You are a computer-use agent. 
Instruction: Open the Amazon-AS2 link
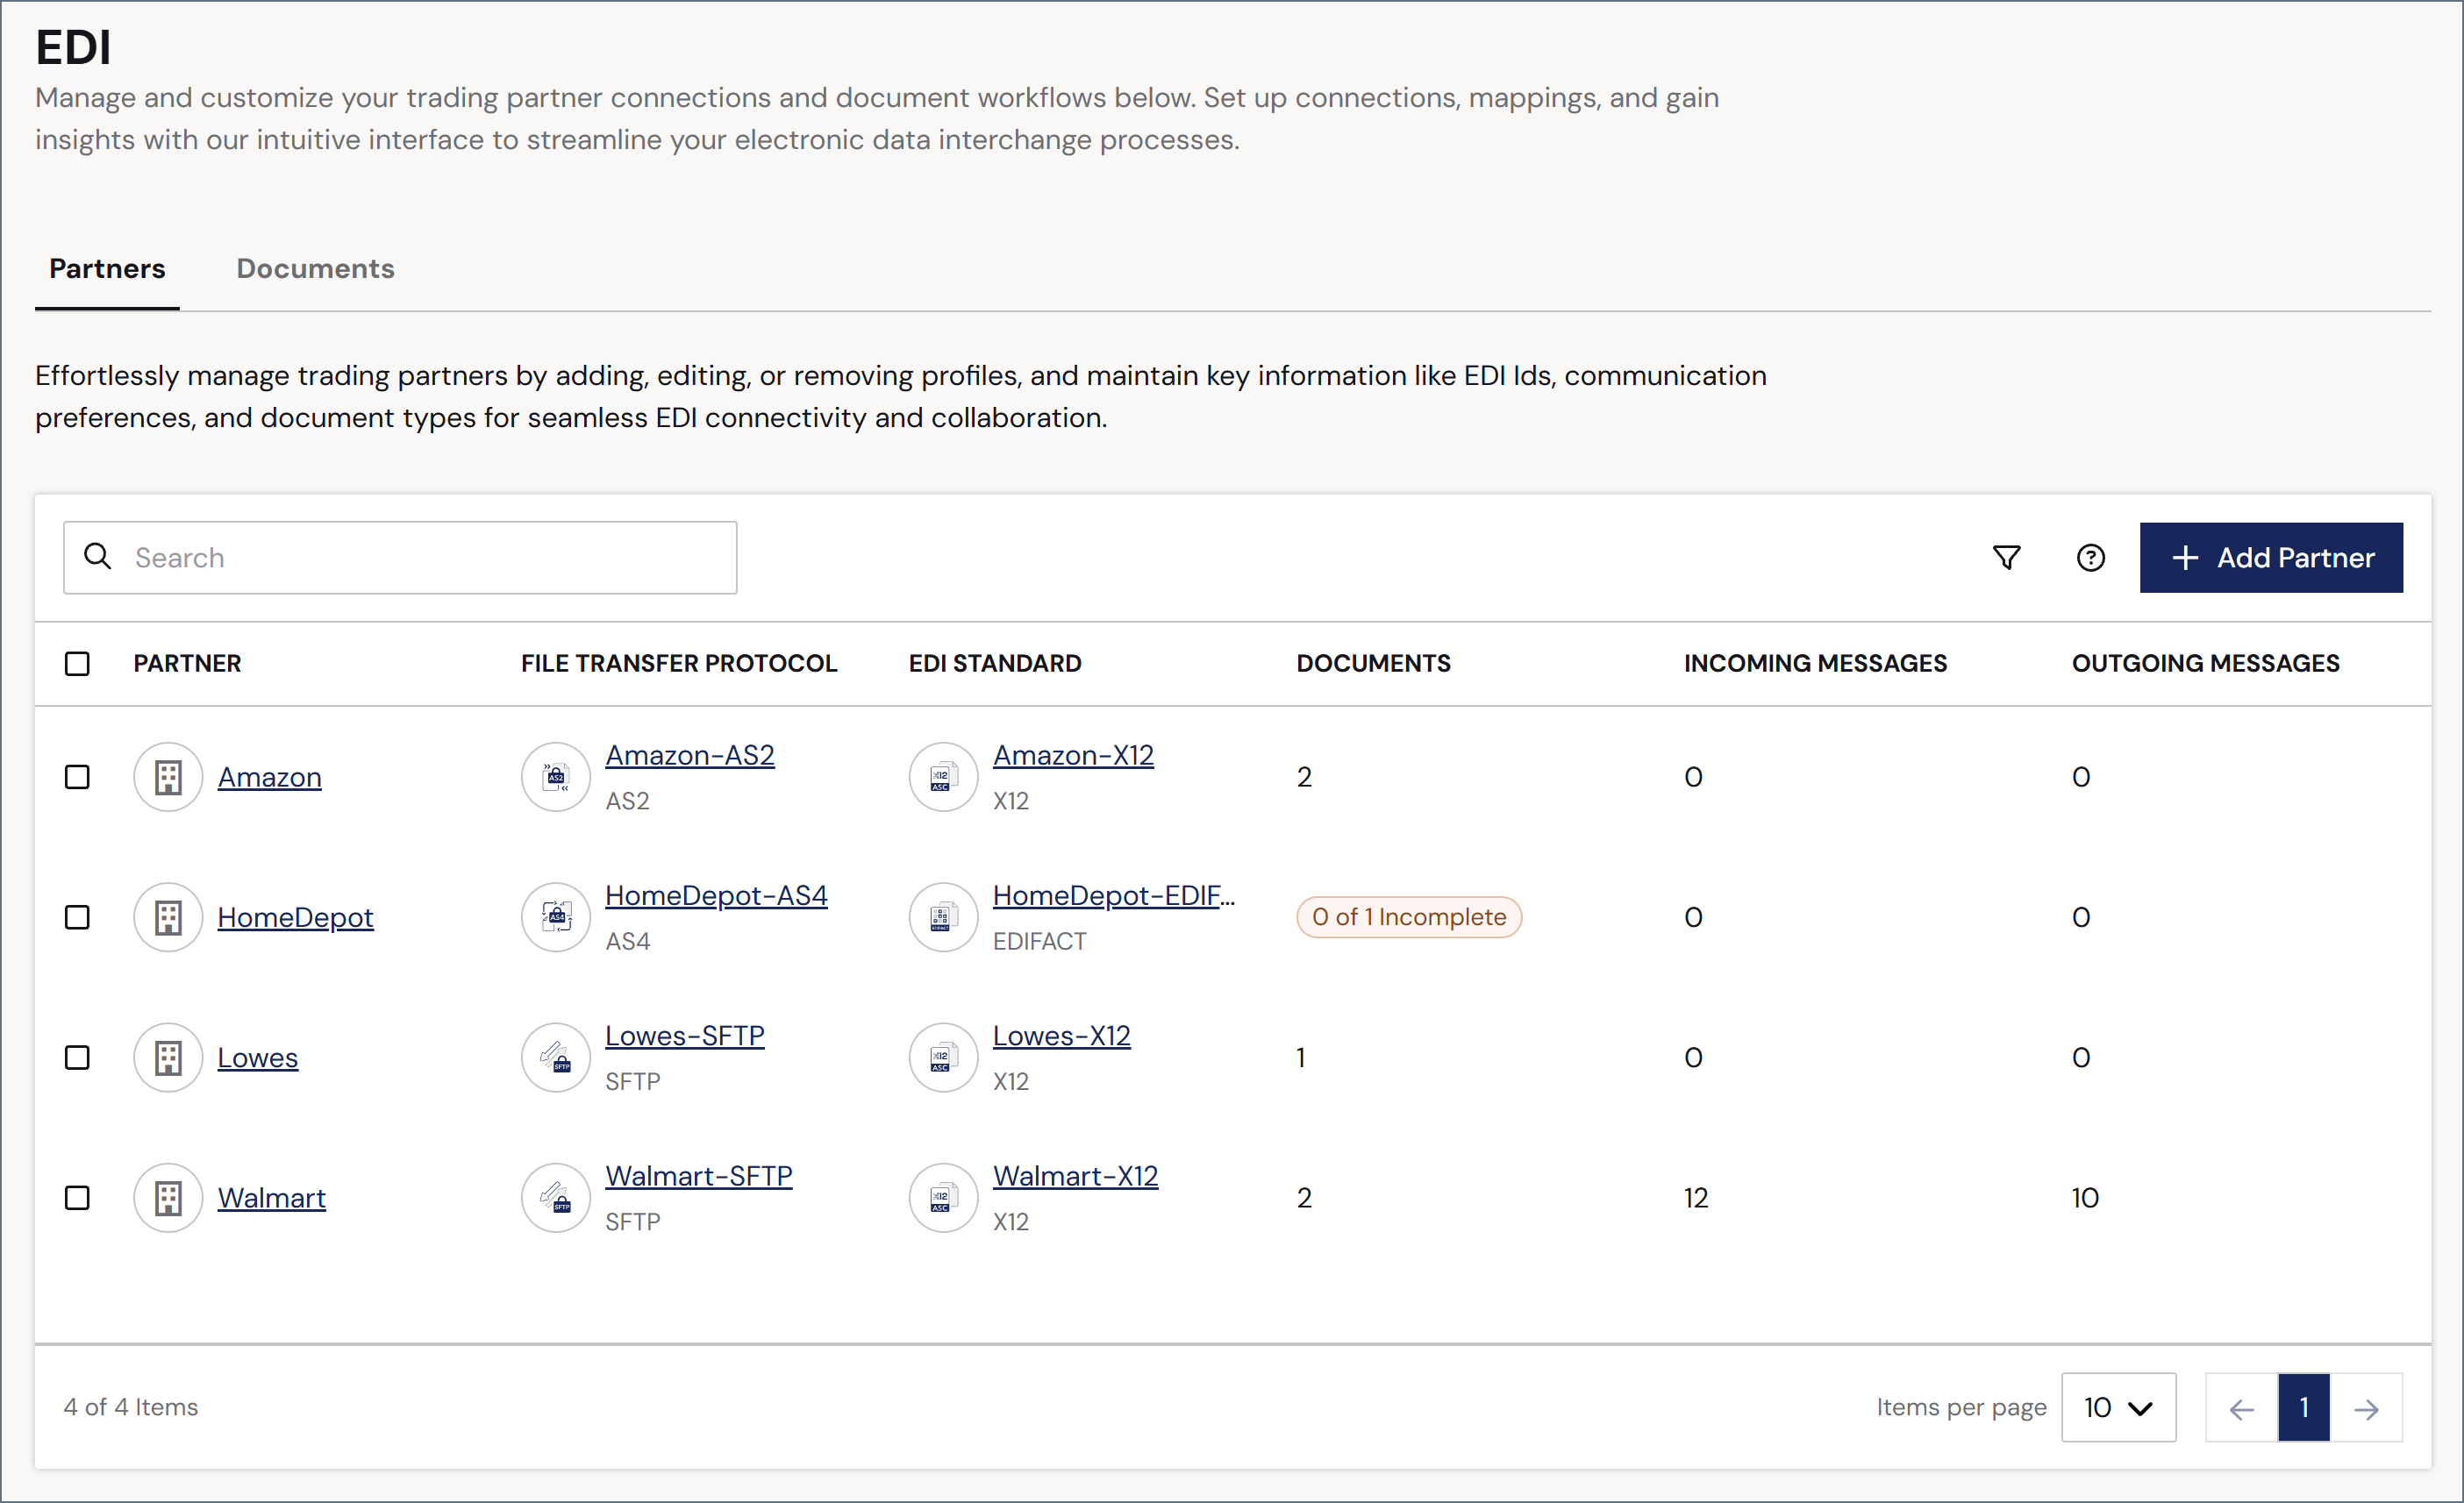point(689,755)
